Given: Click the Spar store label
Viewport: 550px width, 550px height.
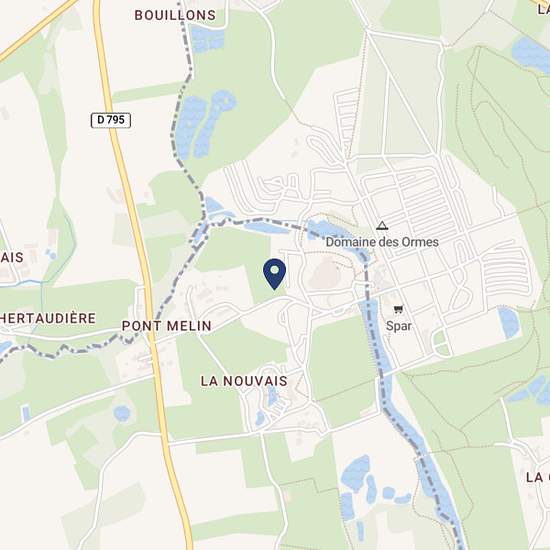Looking at the screenshot, I should coord(398,326).
